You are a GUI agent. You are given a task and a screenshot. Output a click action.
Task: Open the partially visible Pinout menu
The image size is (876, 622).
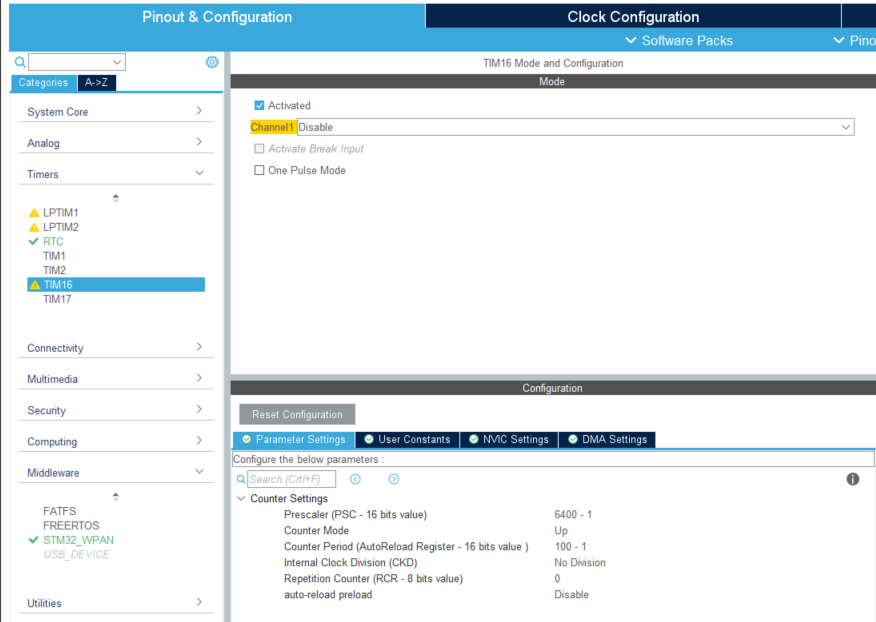pos(854,41)
